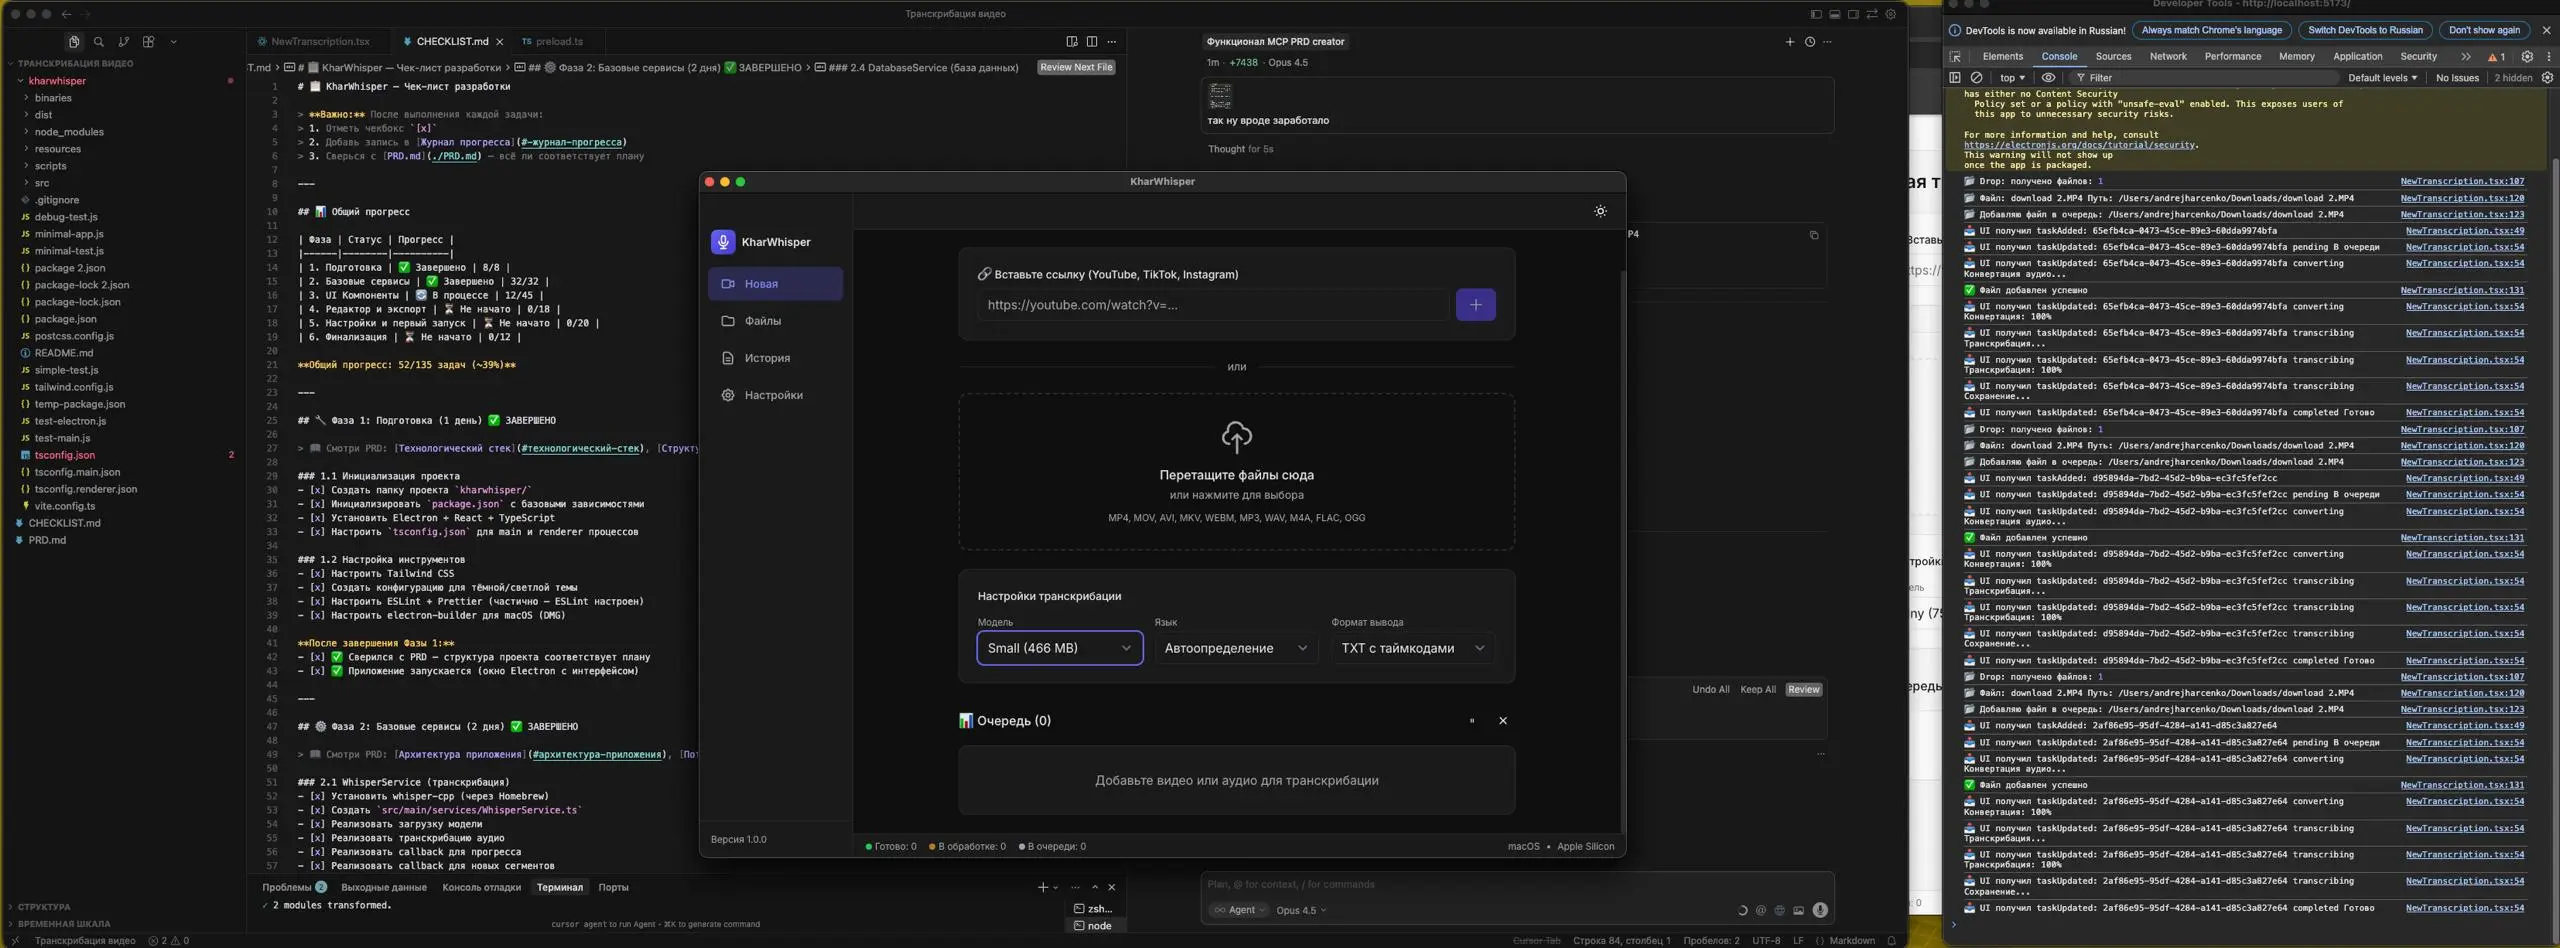Open the Source Control icon in Cursor

124,42
